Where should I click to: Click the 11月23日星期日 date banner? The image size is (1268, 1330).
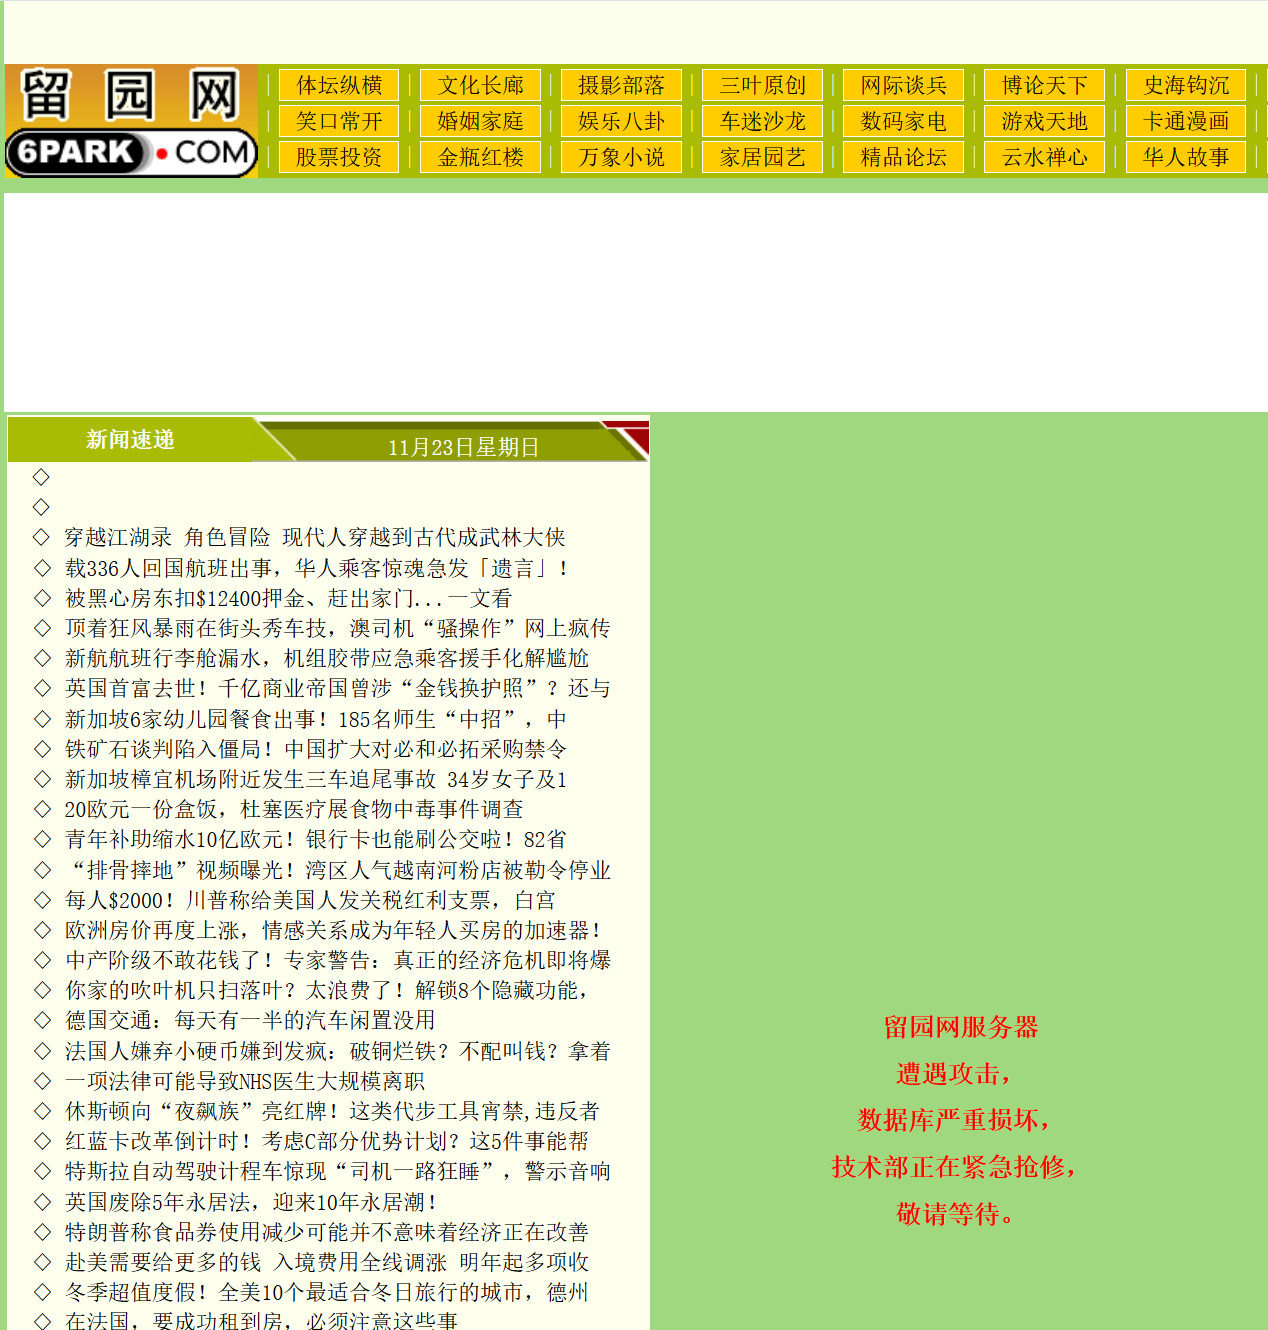(463, 447)
